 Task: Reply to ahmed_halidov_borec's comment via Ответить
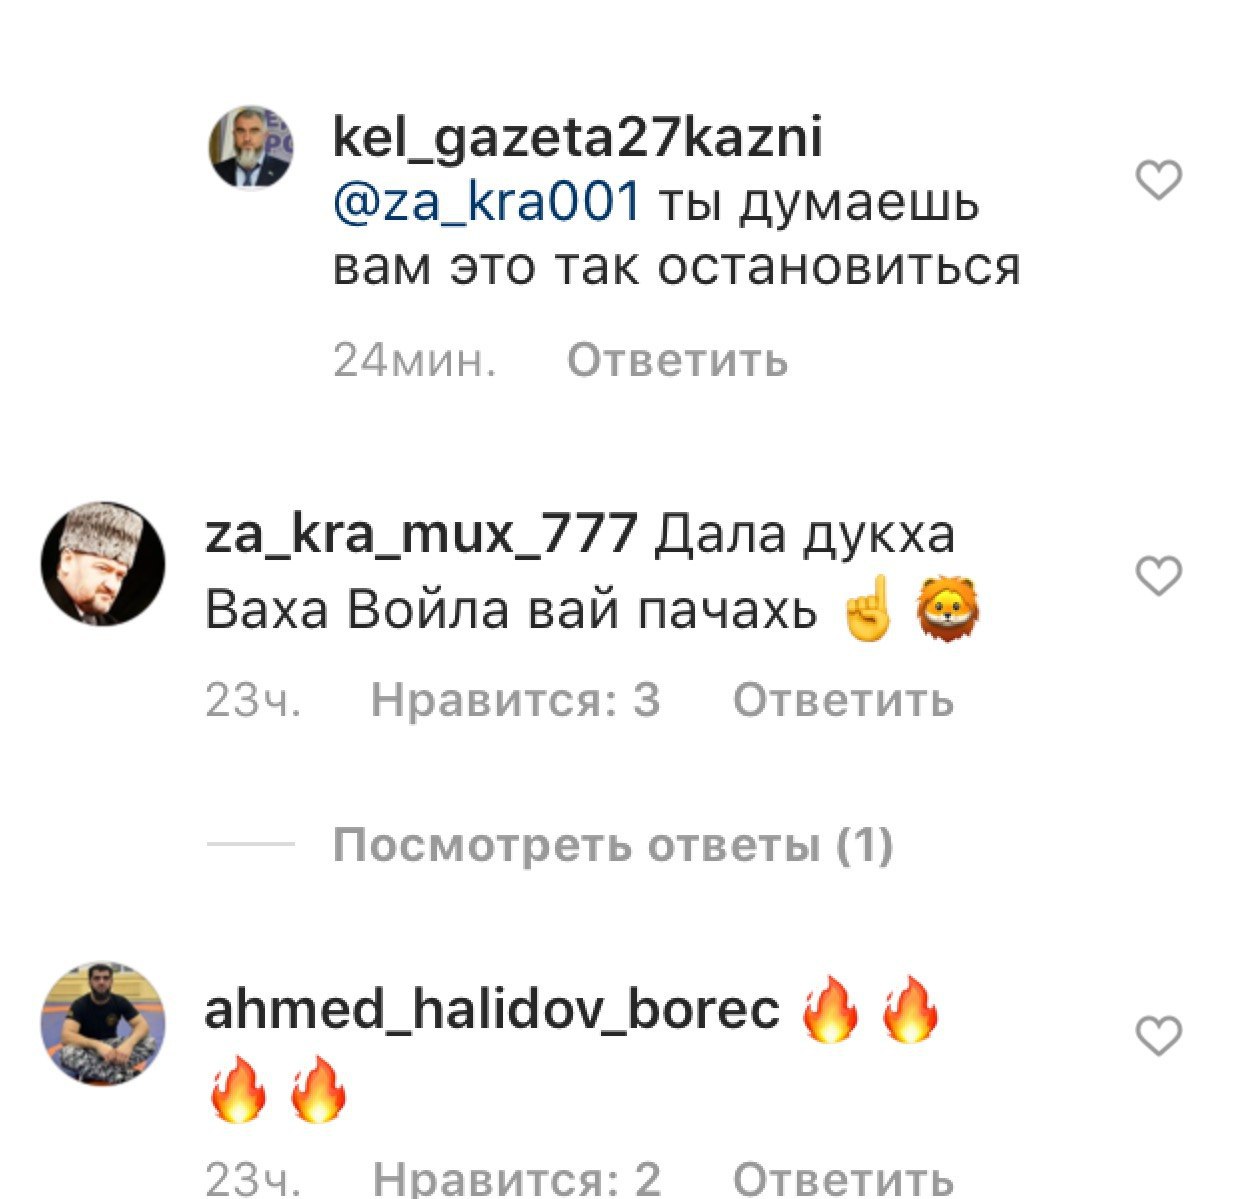click(x=844, y=1179)
